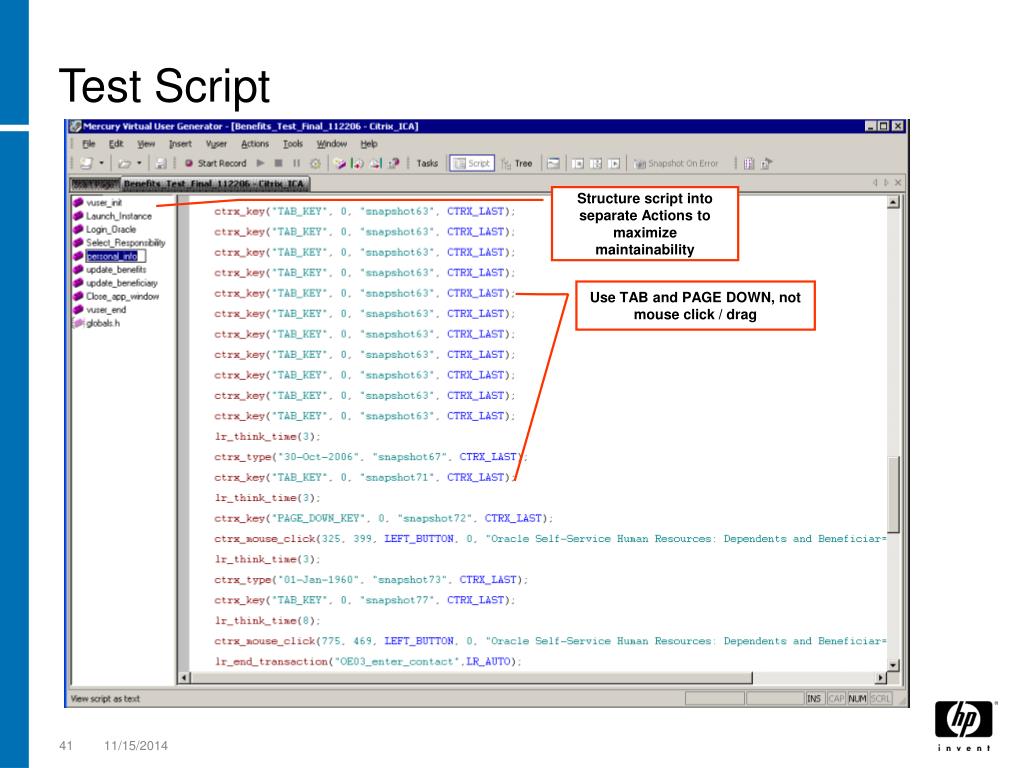This screenshot has width=1024, height=768.
Task: Click the grid icon right of Snapshot On Error
Action: [x=749, y=163]
